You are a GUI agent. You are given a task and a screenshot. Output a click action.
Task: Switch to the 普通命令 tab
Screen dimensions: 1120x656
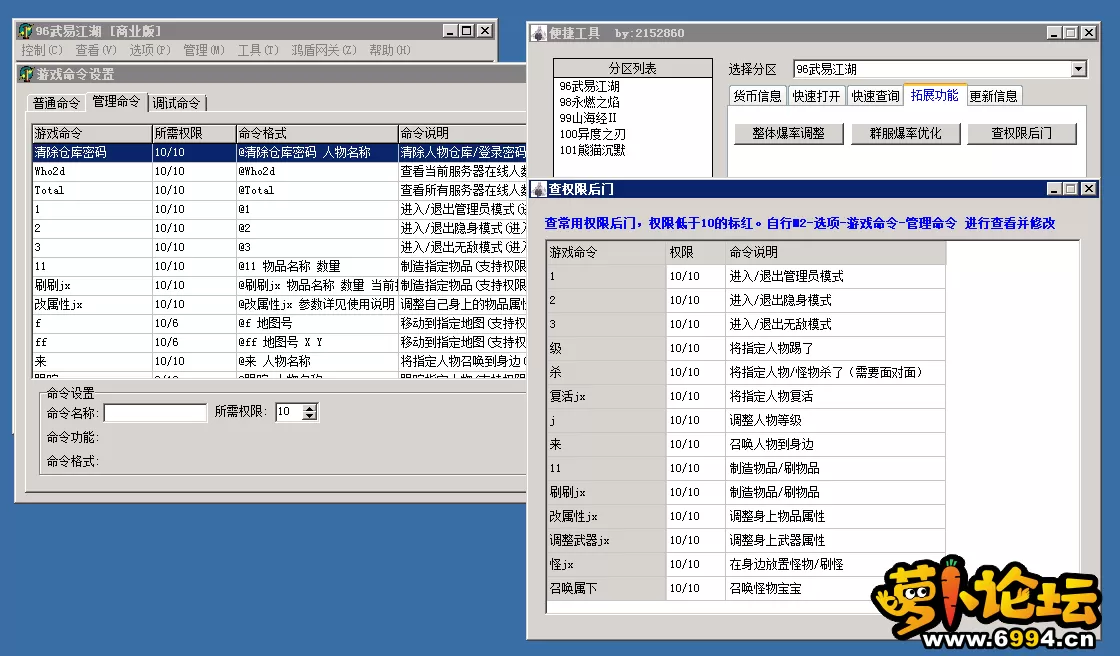(x=56, y=103)
